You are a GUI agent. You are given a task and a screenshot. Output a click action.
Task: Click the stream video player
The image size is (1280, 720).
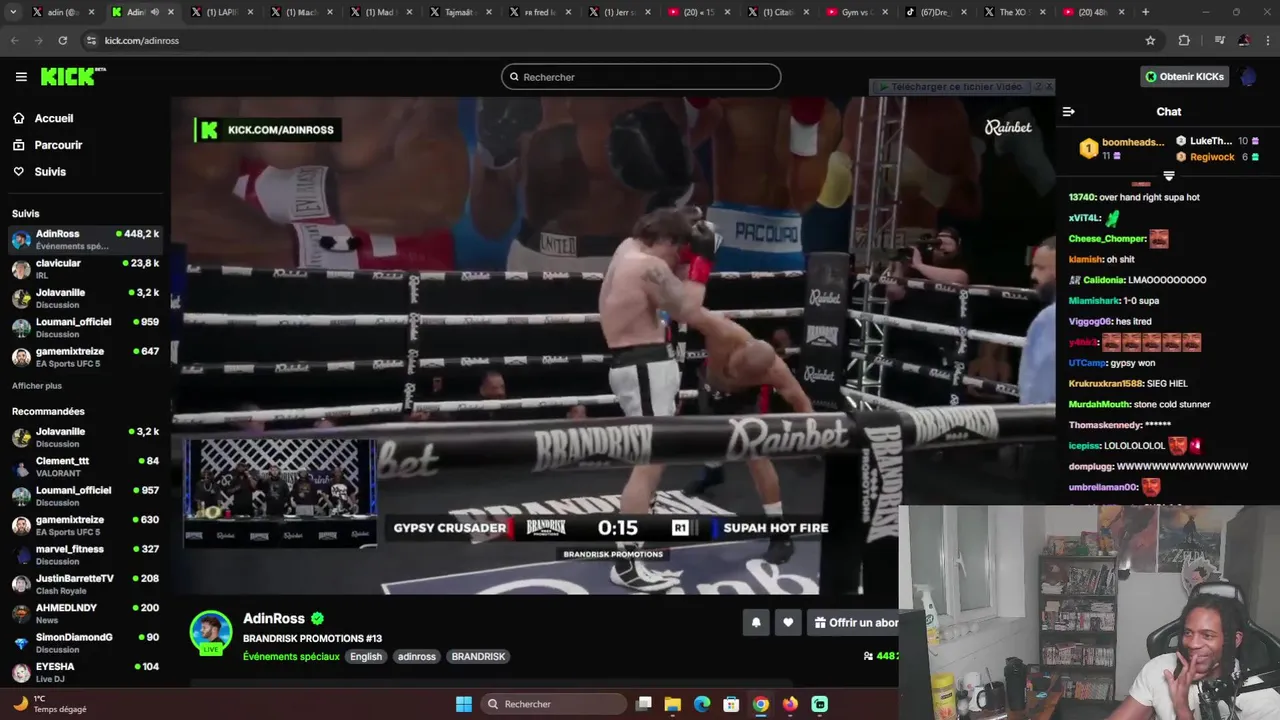612,345
